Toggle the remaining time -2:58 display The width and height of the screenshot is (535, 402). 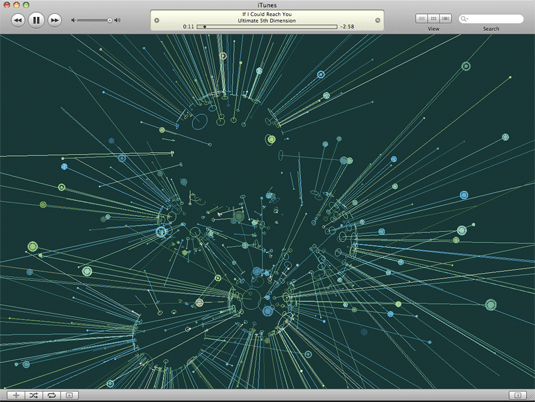point(347,27)
